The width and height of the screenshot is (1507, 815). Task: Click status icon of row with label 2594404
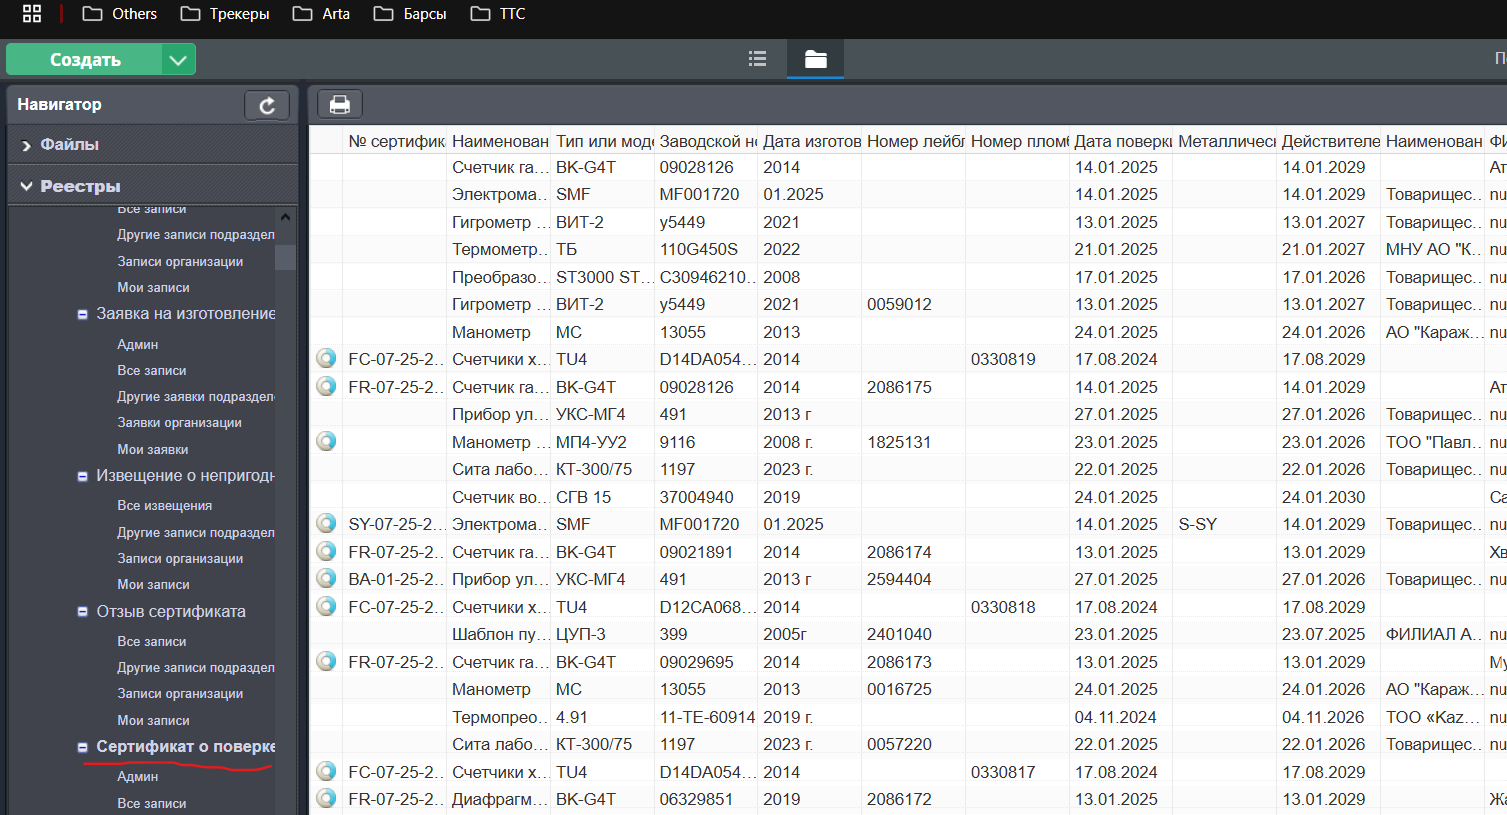coord(326,578)
